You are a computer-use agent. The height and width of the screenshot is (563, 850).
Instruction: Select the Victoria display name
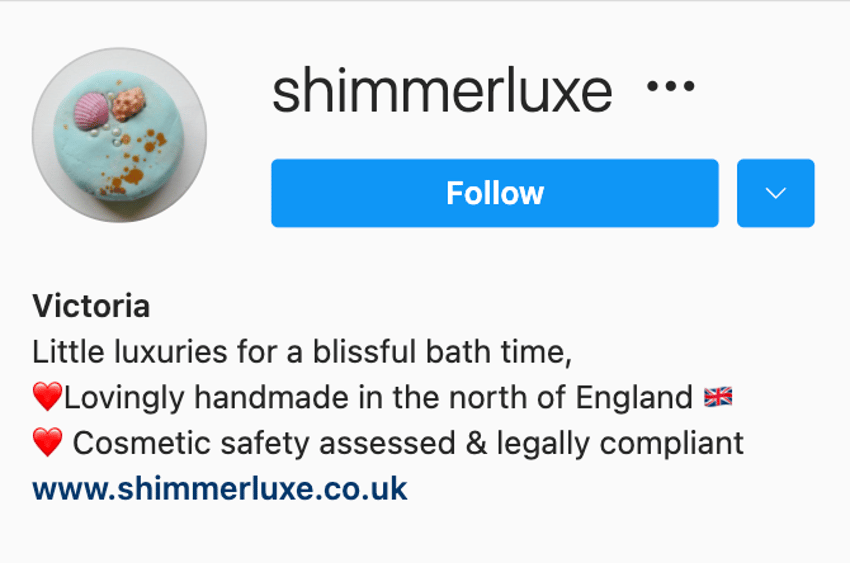point(91,306)
